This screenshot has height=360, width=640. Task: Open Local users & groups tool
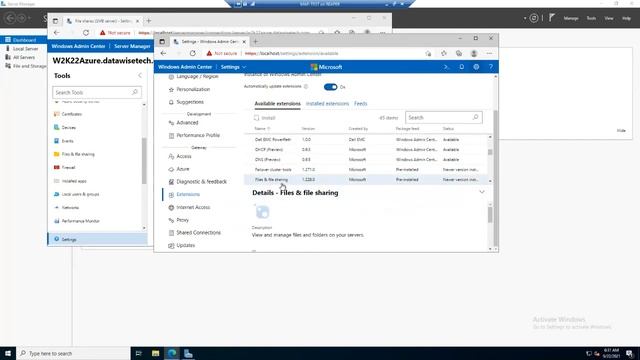pyautogui.click(x=80, y=194)
